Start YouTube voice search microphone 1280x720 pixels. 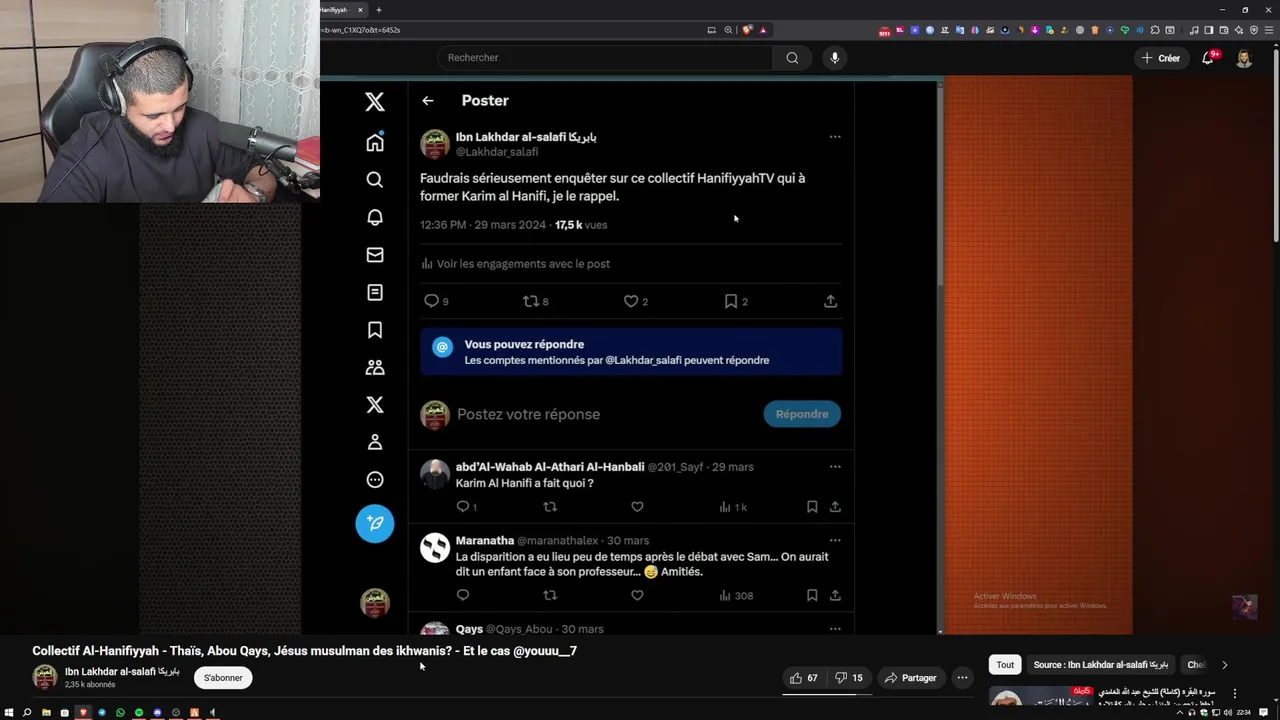[835, 58]
